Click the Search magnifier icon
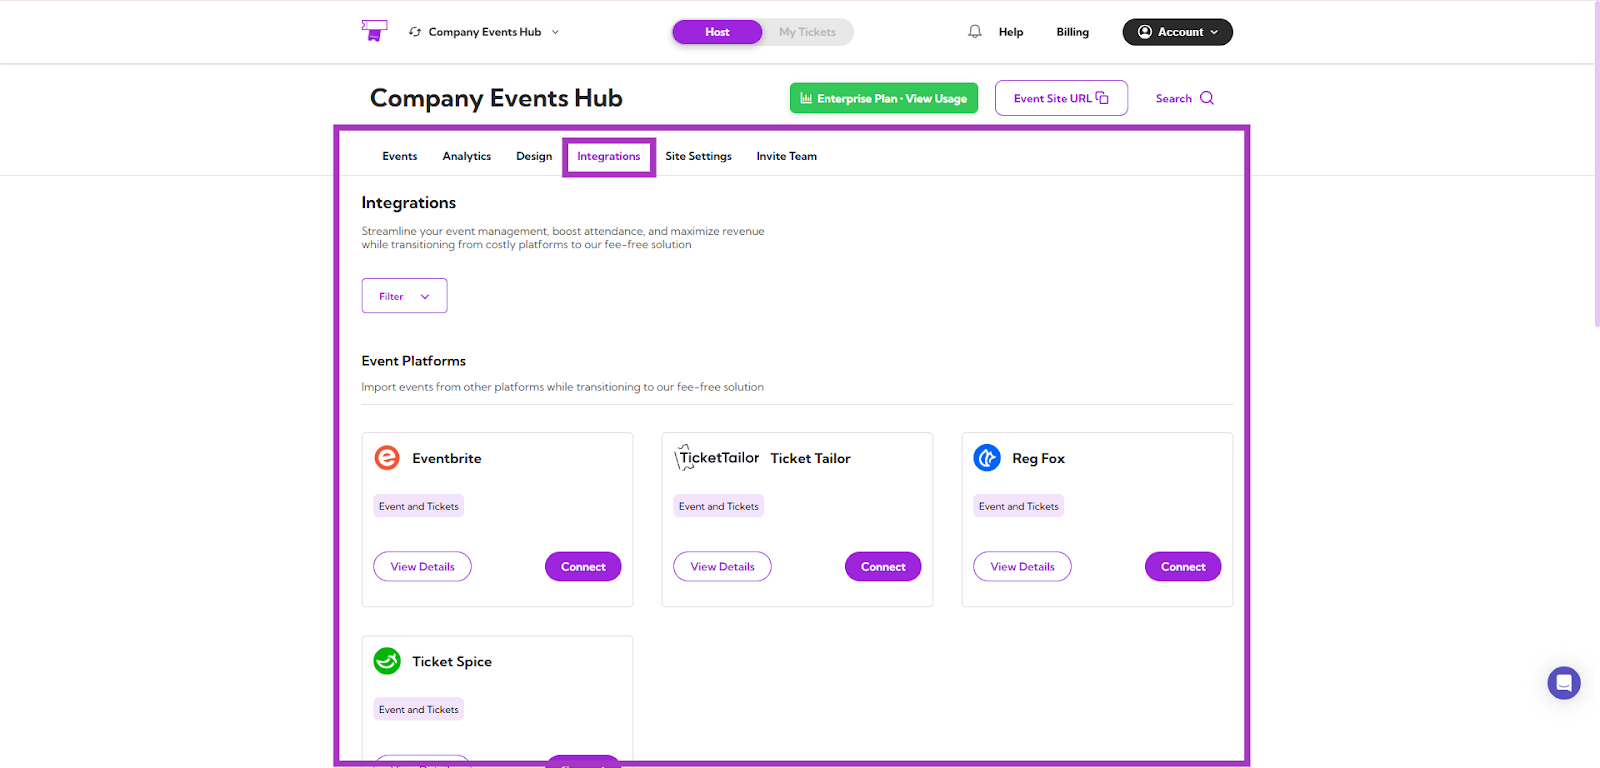 (1207, 98)
